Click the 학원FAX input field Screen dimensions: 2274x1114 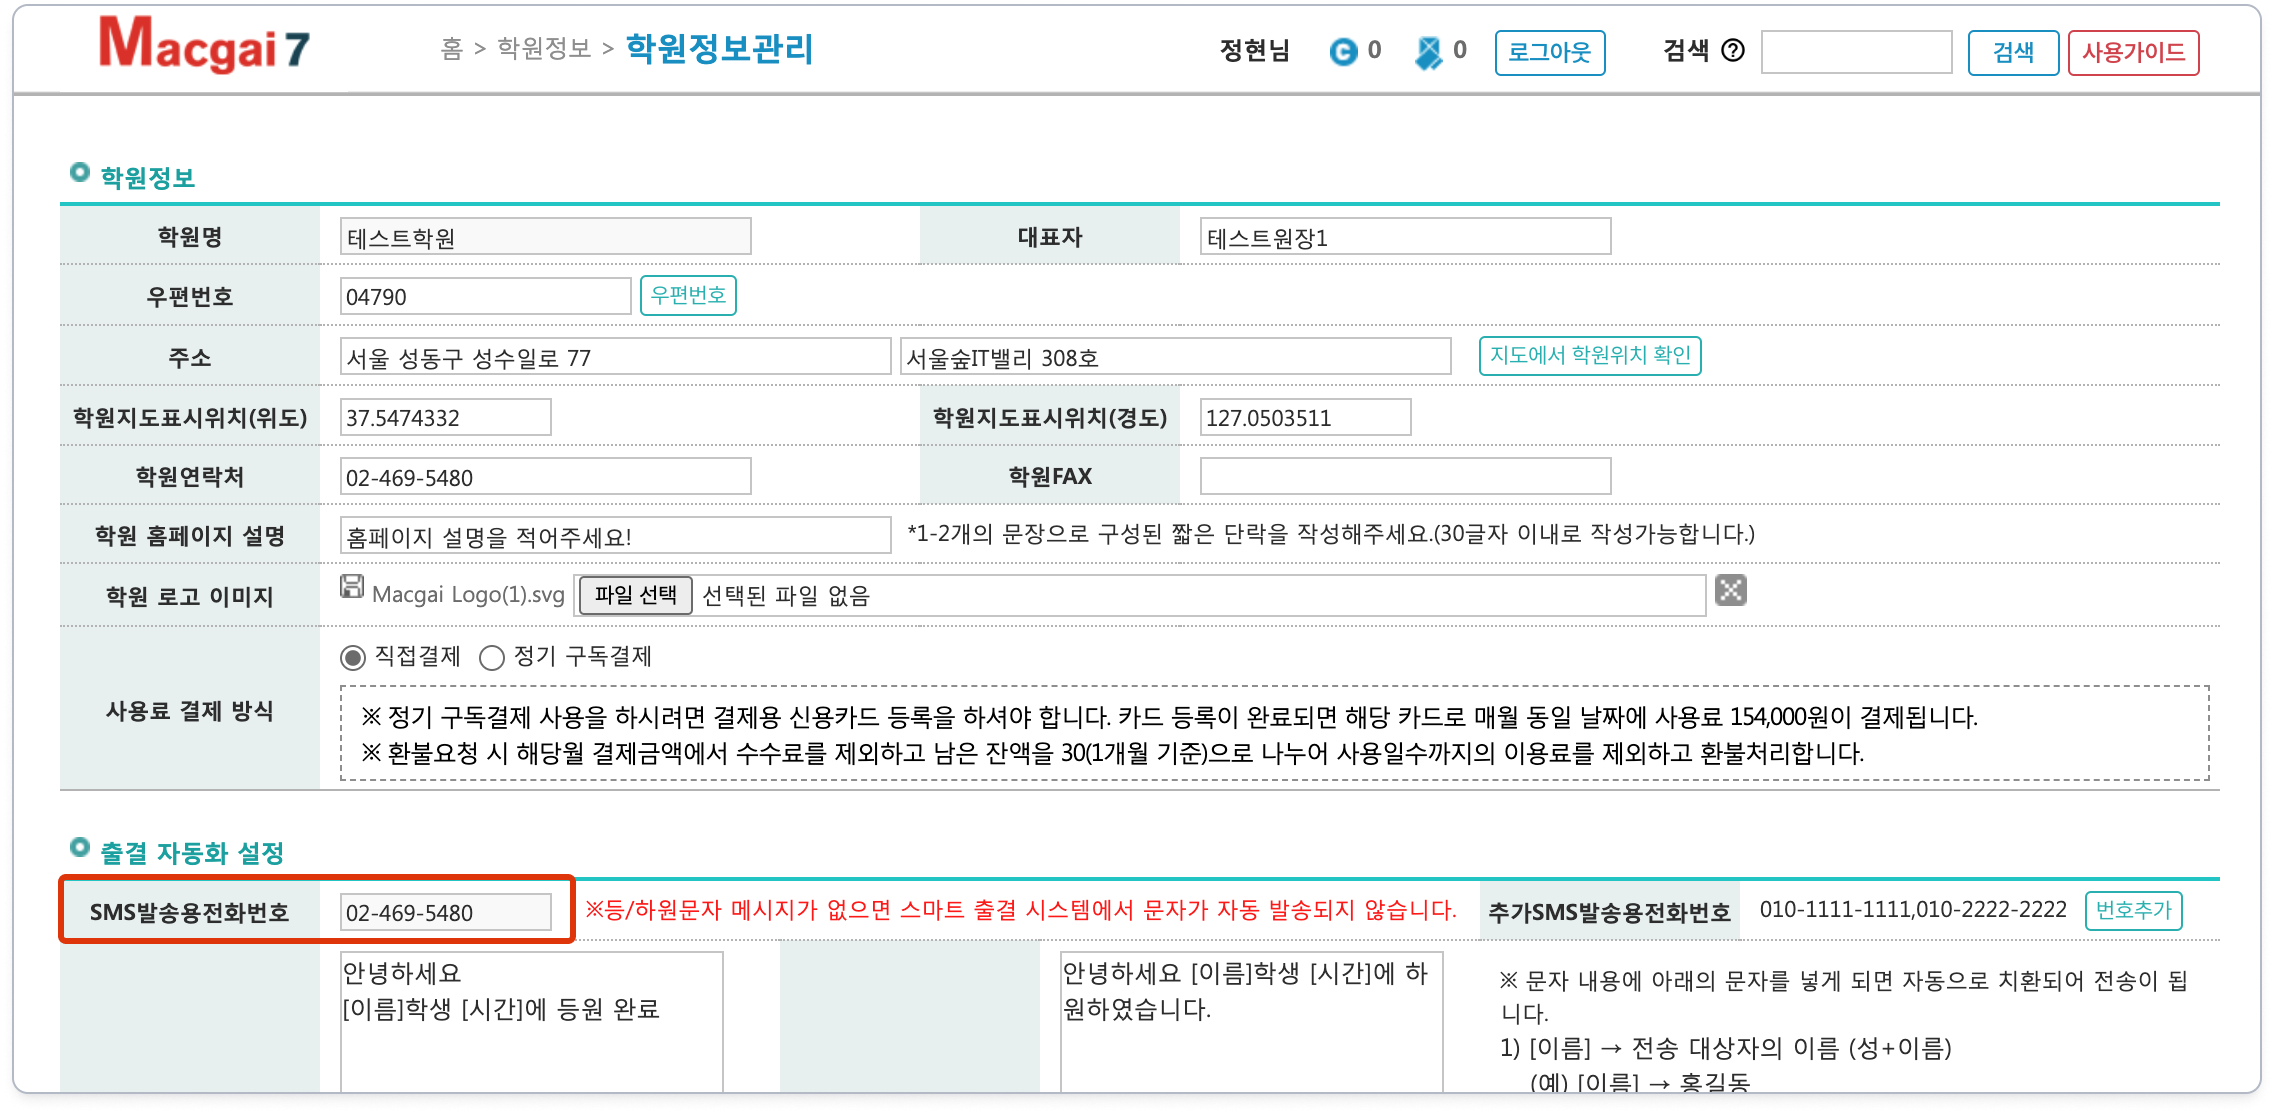[1405, 477]
